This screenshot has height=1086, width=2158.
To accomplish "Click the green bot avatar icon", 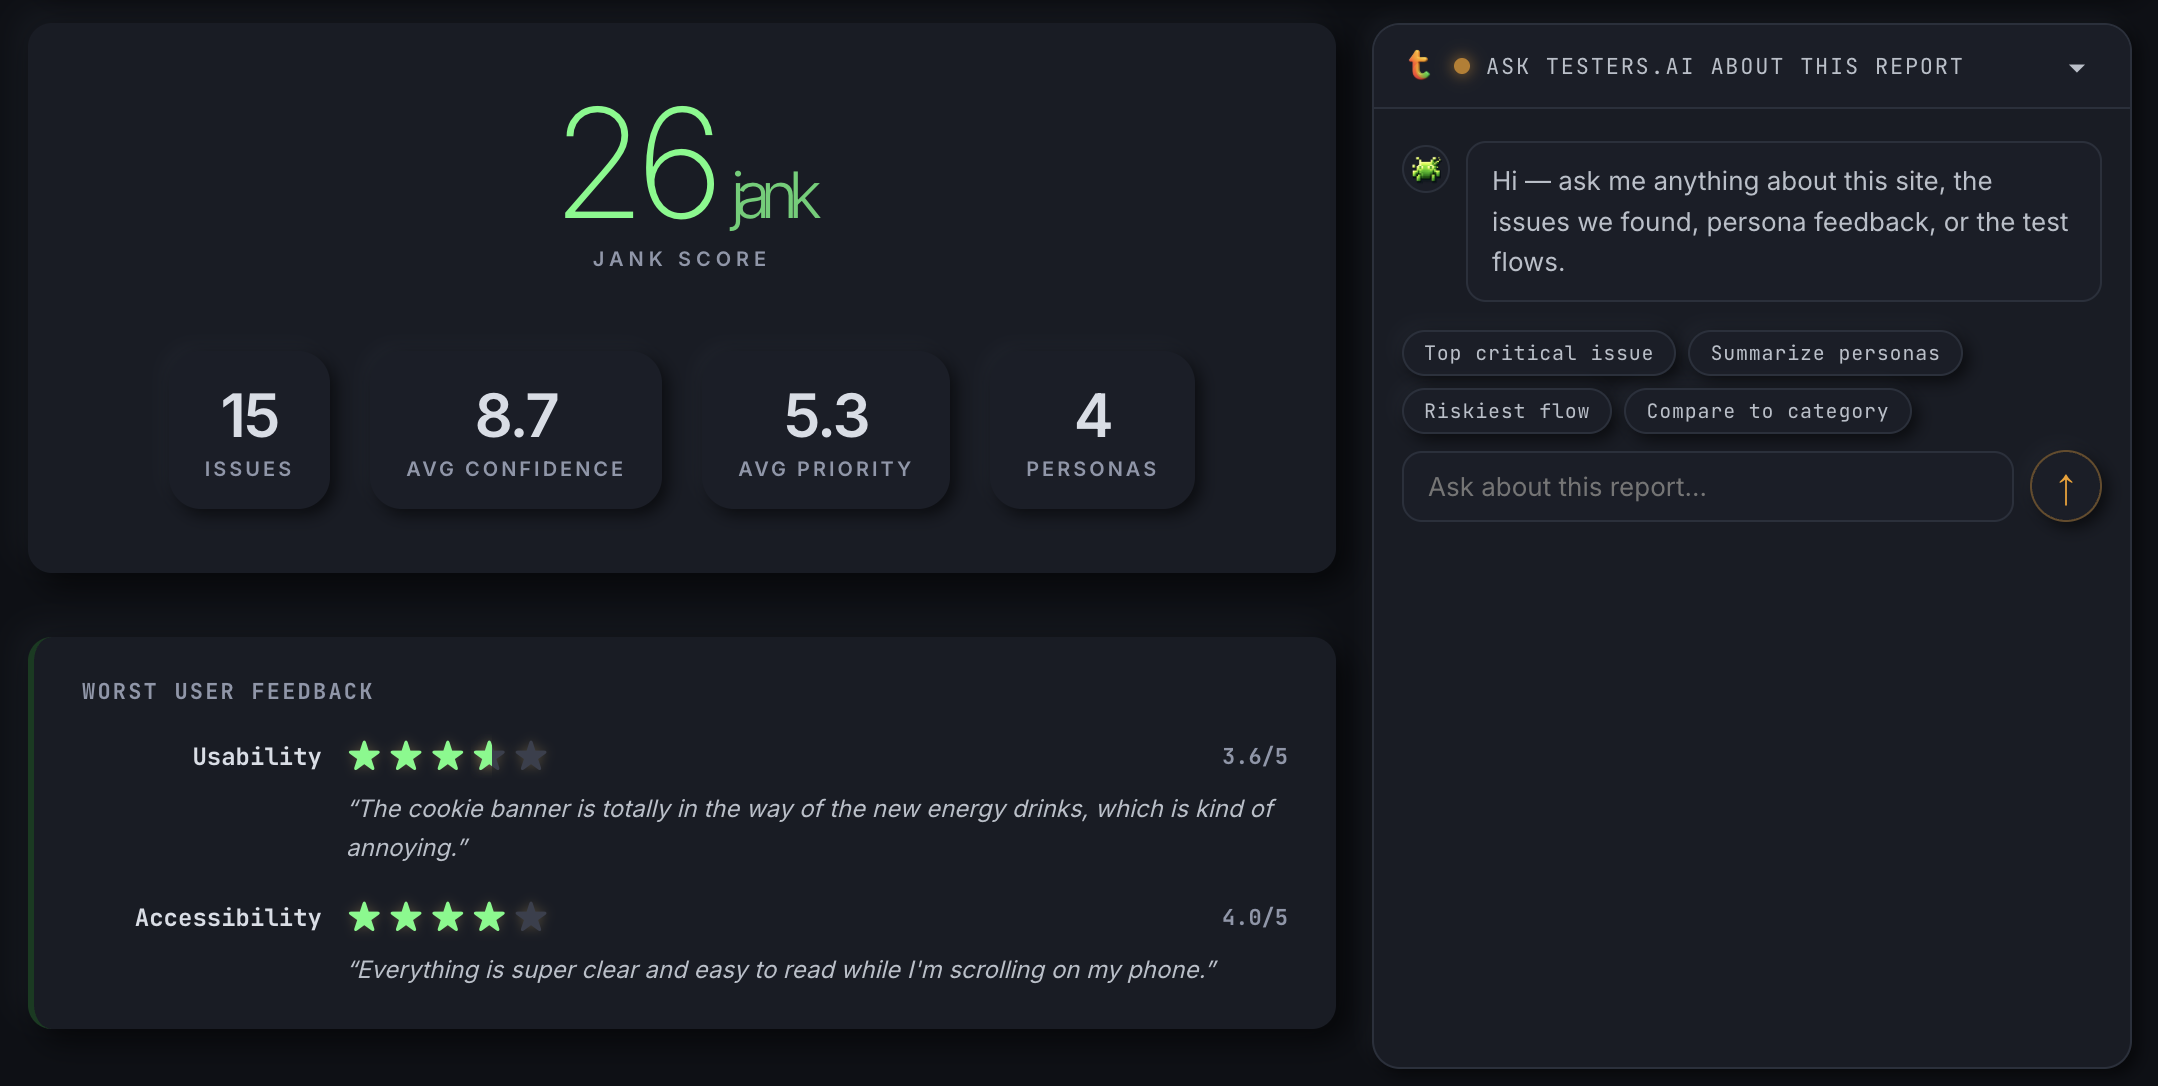I will tap(1424, 168).
